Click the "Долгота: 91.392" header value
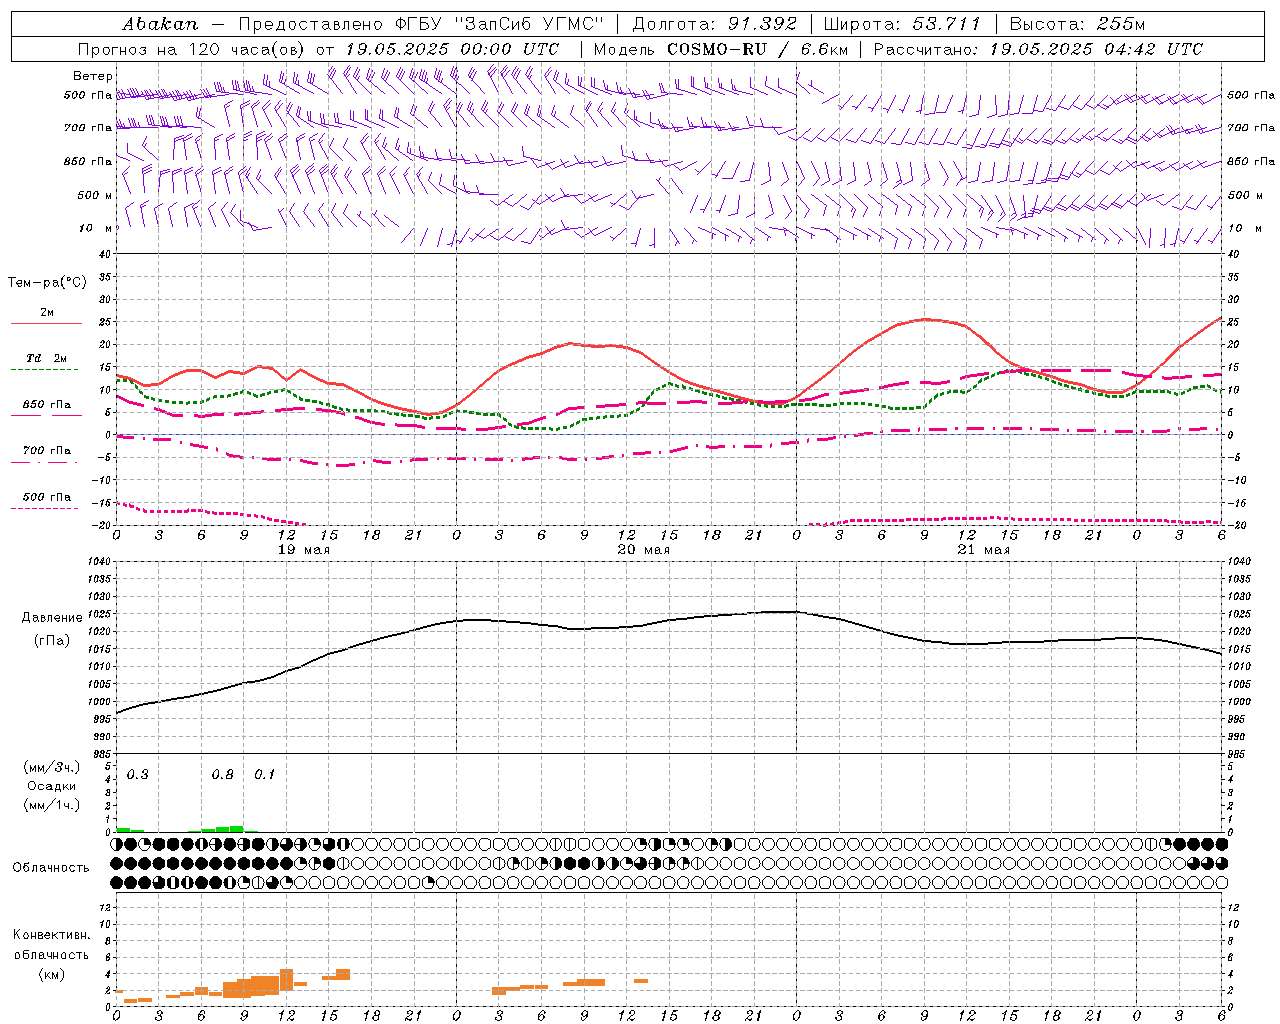 click(715, 24)
